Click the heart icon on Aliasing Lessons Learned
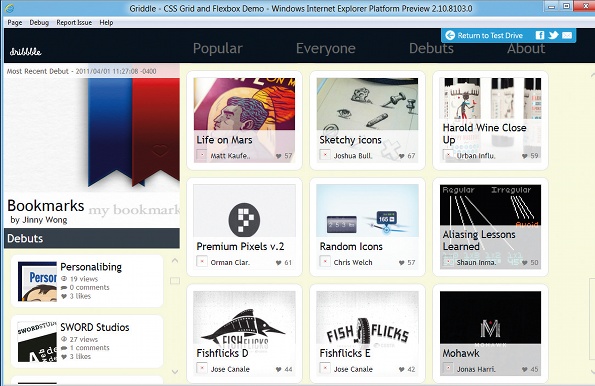Screen dimensions: 595x386 click(524, 263)
